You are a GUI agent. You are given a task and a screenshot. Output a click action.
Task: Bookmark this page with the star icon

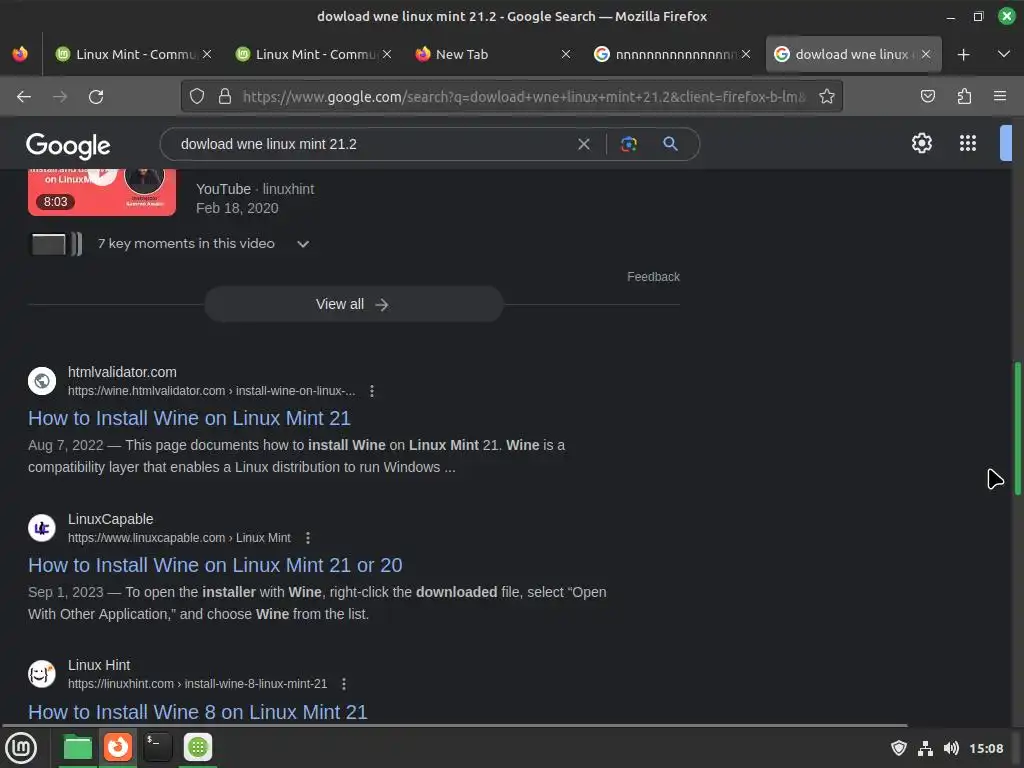(827, 97)
